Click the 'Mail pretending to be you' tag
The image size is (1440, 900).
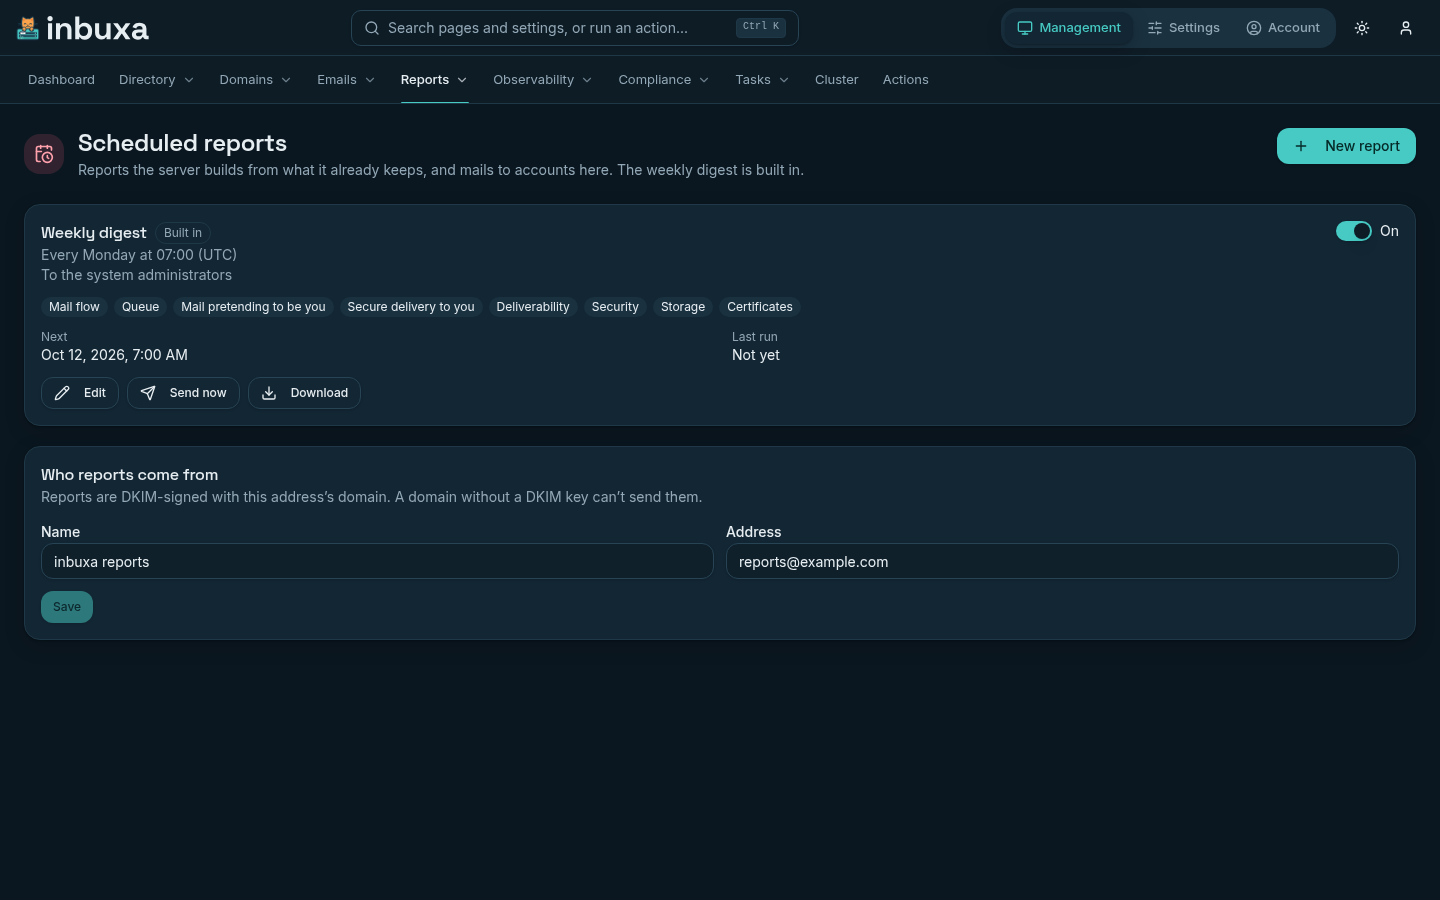(253, 307)
